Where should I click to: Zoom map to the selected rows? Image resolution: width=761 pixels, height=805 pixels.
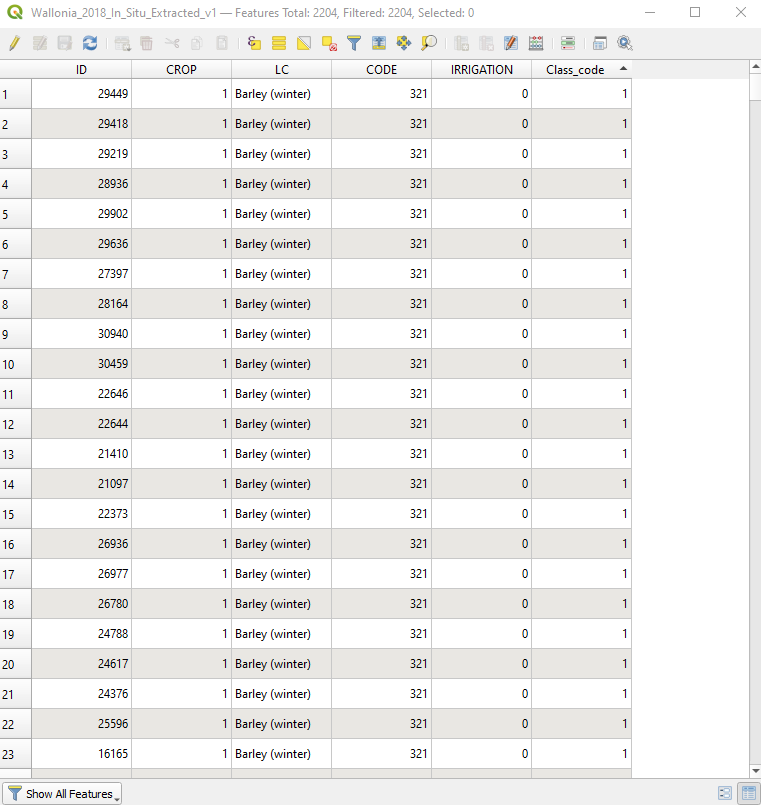[x=429, y=43]
